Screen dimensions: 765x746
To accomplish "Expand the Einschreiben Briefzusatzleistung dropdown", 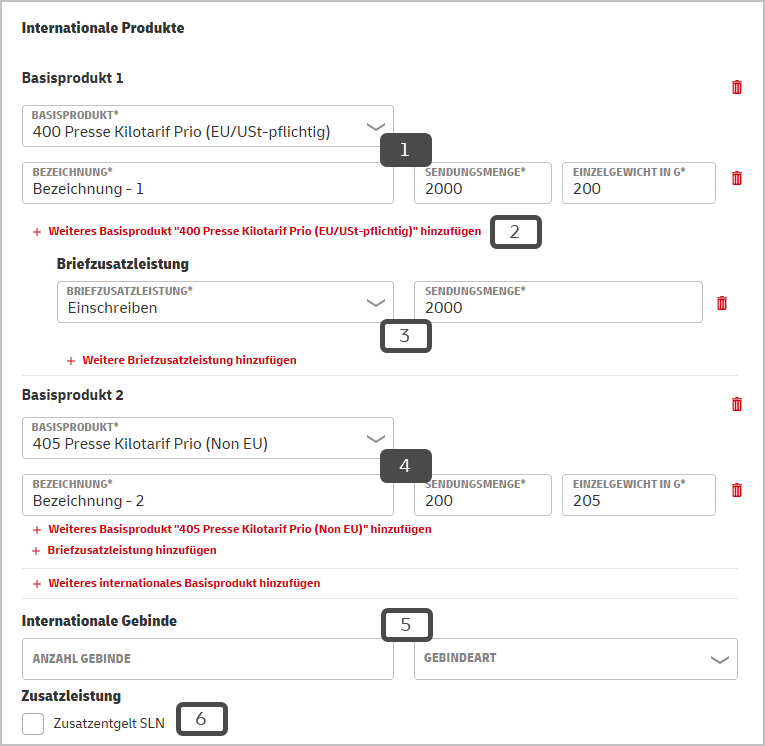I will [225, 302].
